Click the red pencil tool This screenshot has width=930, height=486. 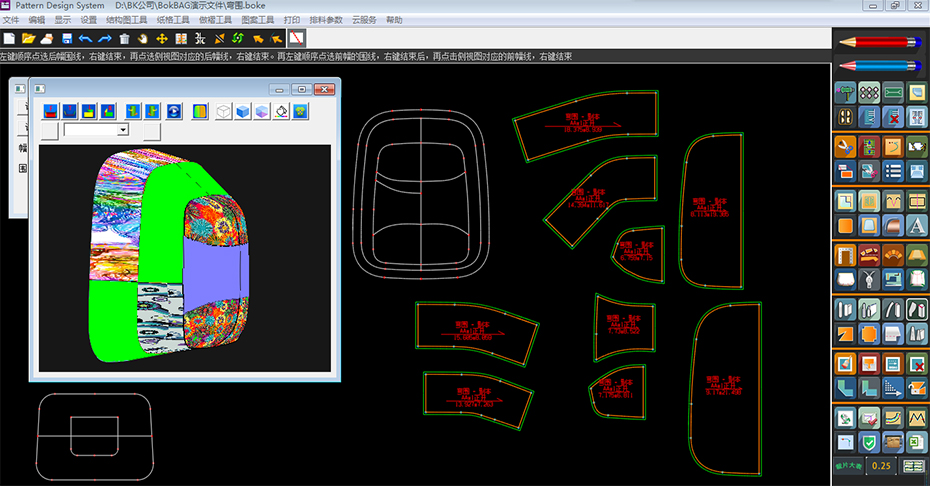882,41
